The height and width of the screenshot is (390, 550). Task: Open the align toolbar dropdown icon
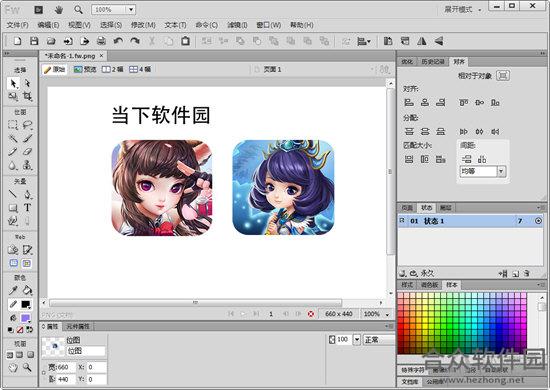pos(364,41)
